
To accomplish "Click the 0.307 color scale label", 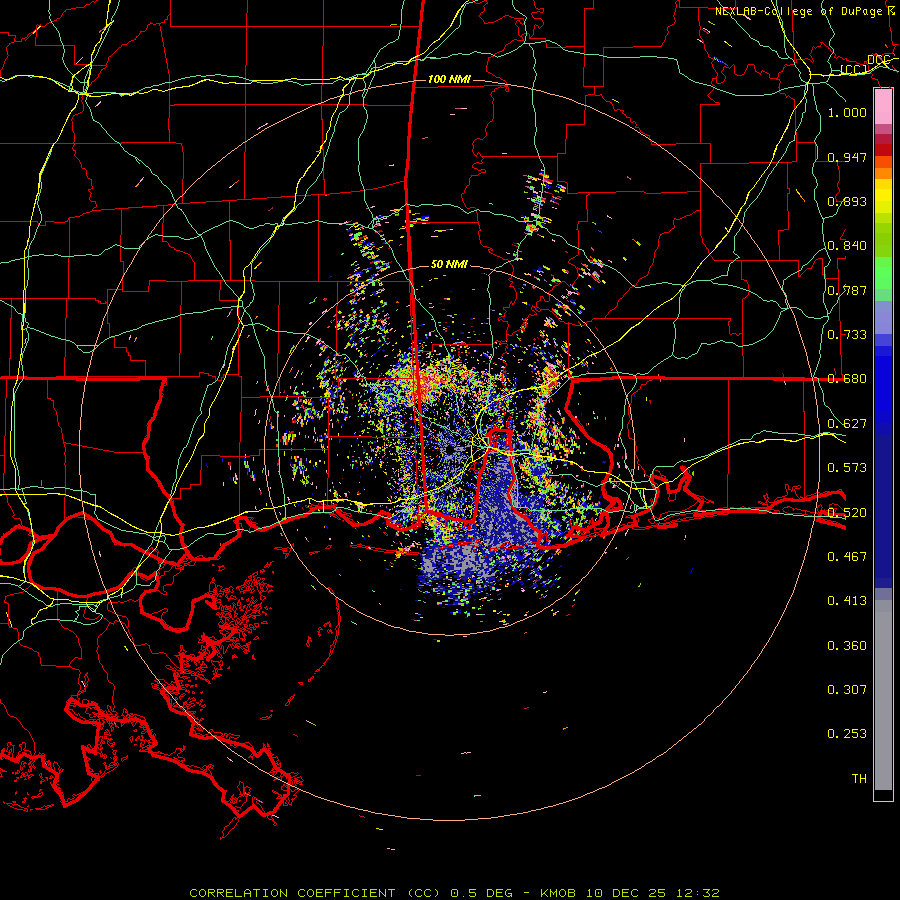I will coord(847,690).
